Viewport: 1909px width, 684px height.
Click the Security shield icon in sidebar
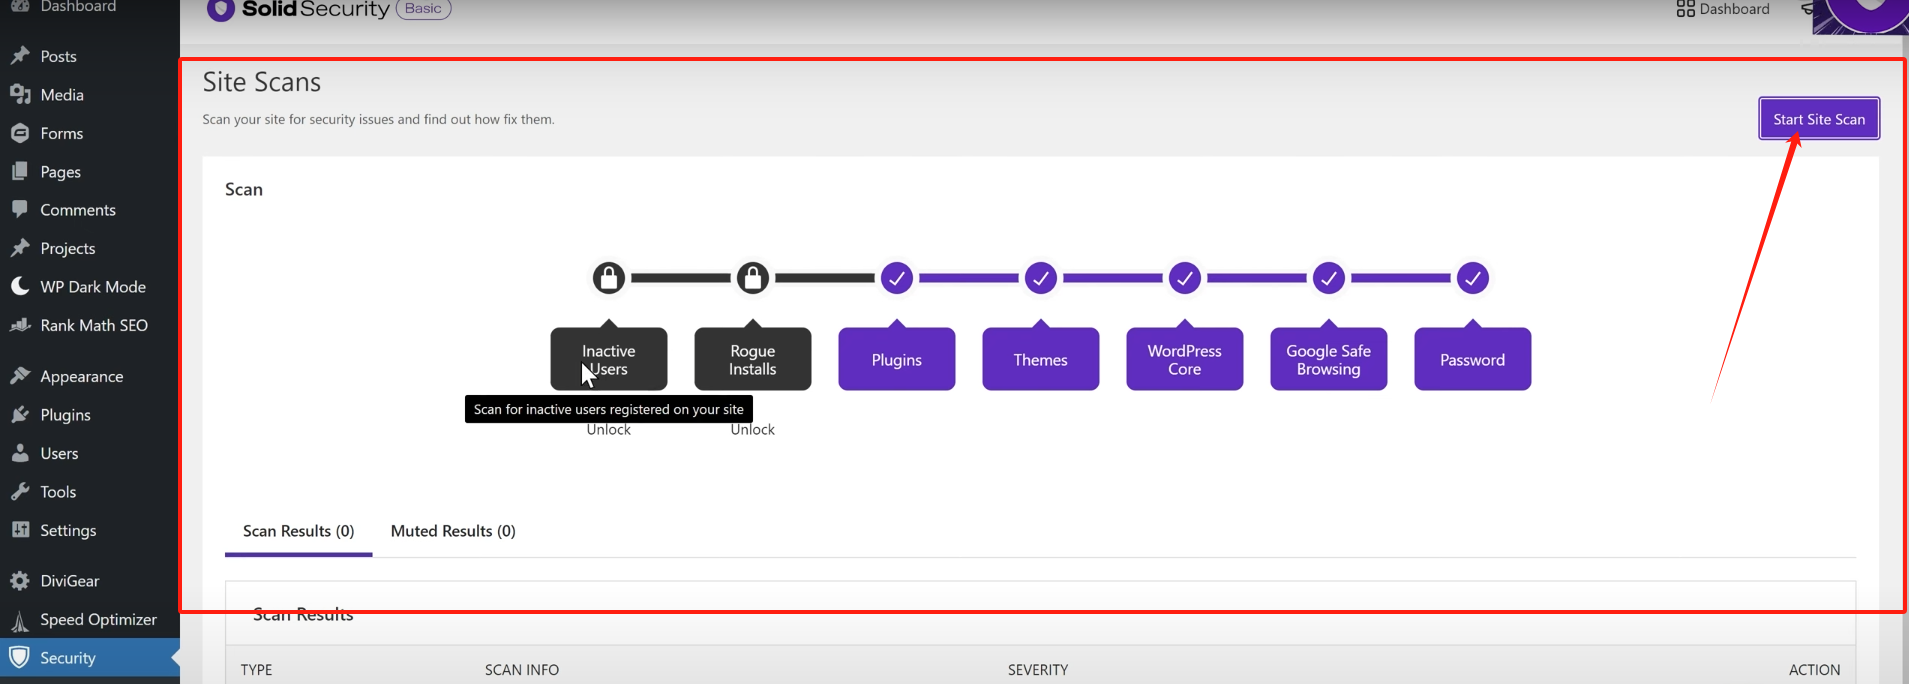coord(19,657)
